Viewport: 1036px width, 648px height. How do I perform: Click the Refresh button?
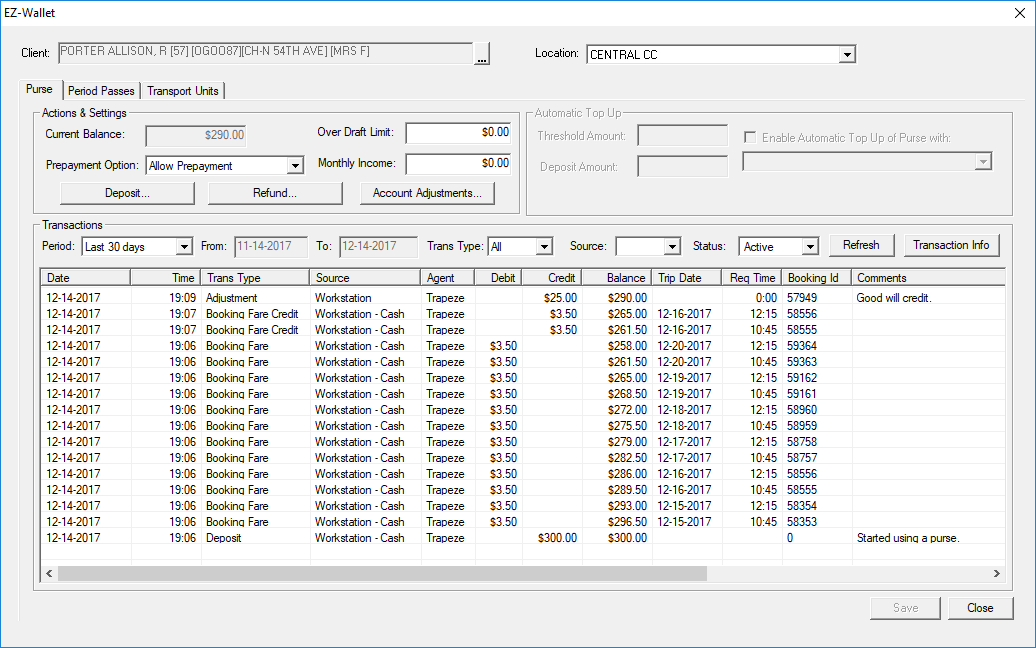pos(861,245)
